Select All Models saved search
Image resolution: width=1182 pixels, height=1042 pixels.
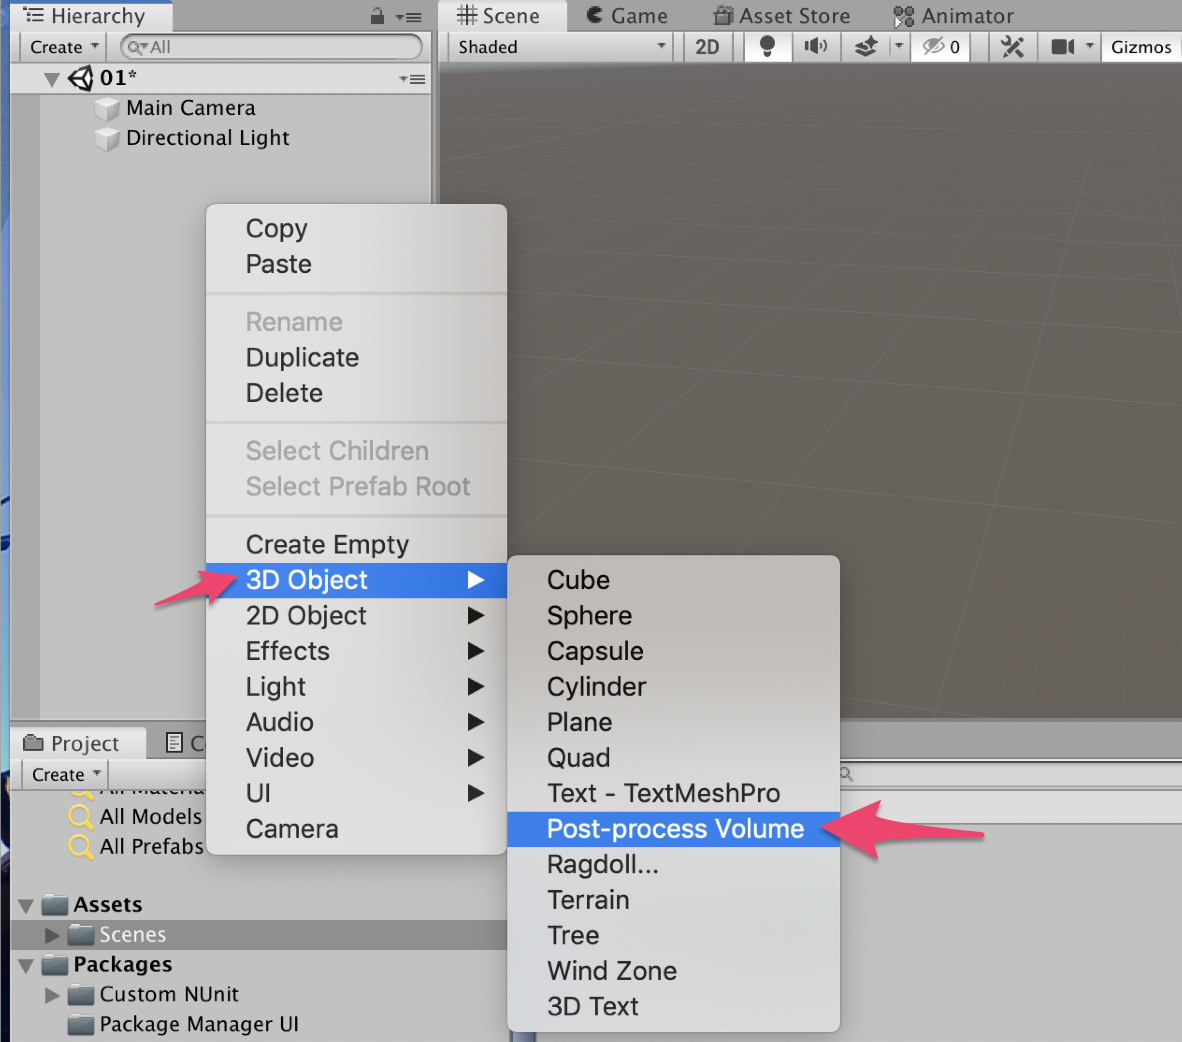point(136,817)
